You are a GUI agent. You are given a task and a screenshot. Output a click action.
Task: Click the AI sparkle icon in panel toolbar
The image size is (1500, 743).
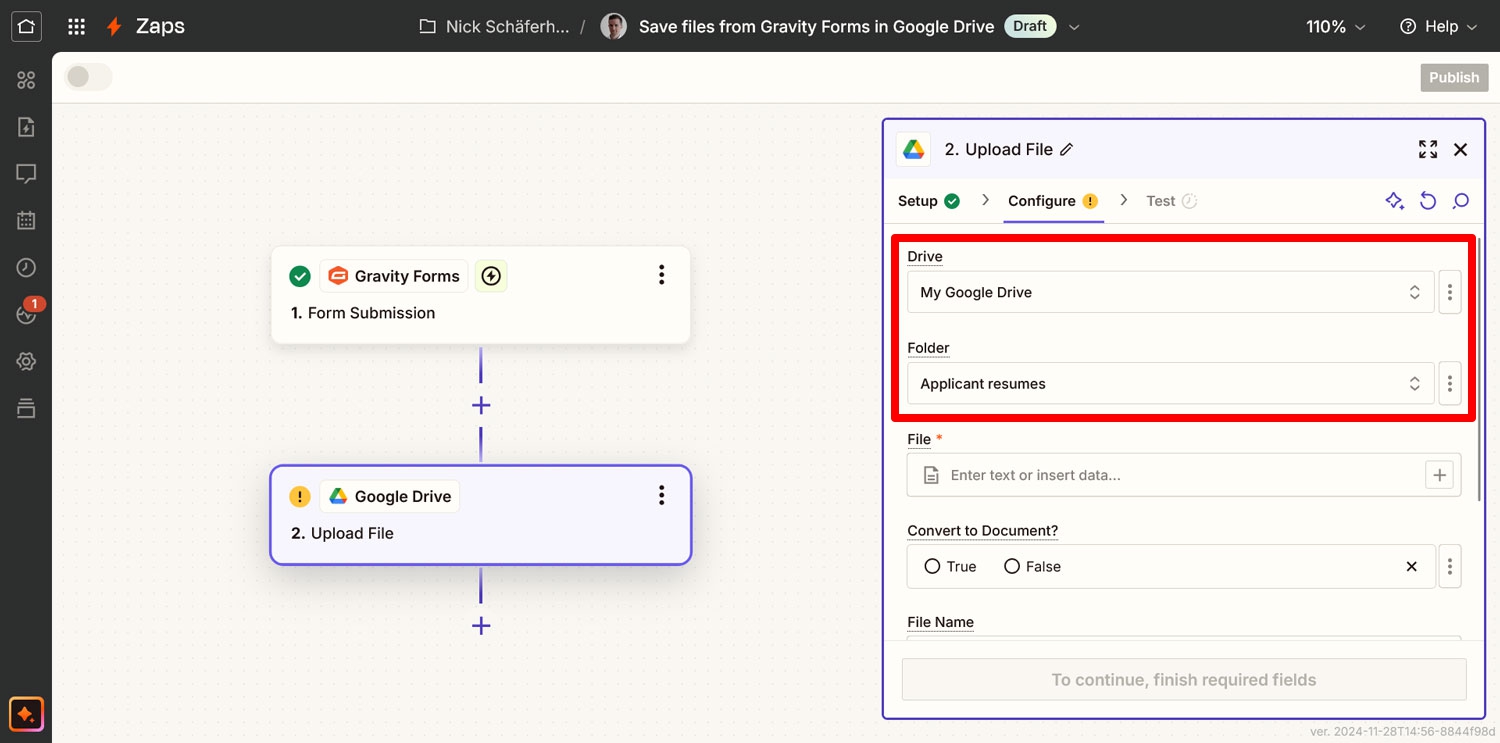point(1395,201)
